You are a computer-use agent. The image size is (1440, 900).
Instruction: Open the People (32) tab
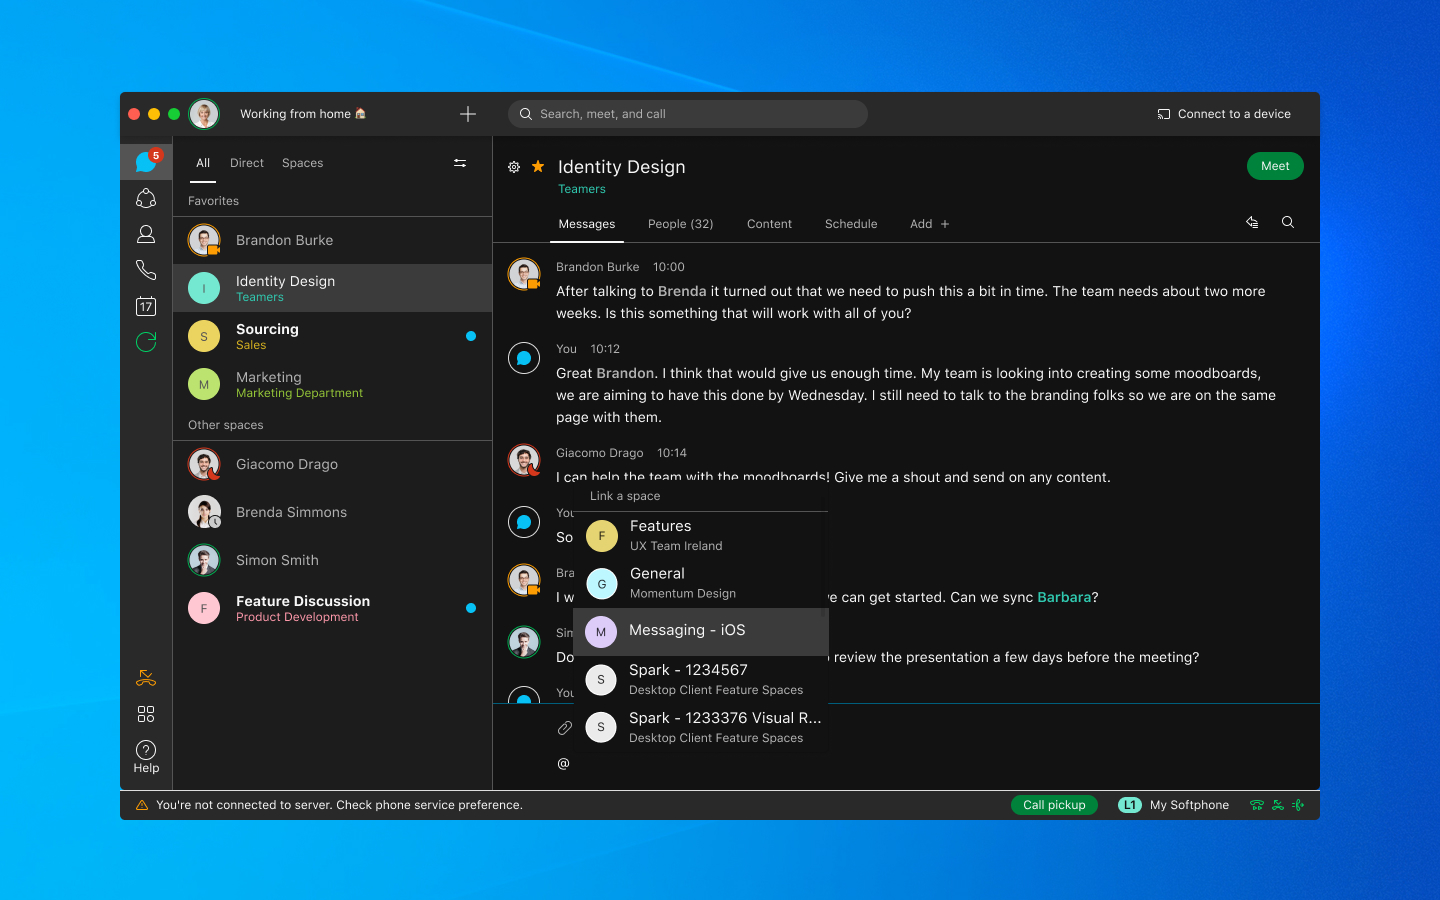coord(681,224)
